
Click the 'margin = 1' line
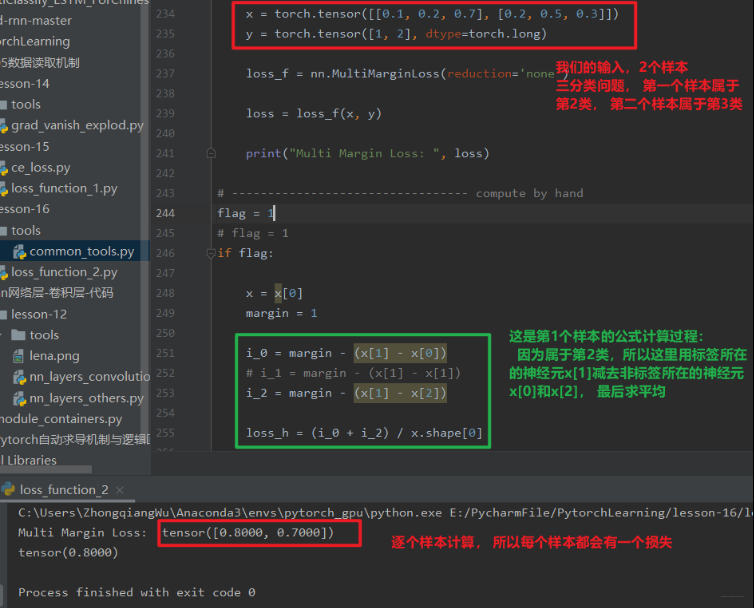coord(281,313)
